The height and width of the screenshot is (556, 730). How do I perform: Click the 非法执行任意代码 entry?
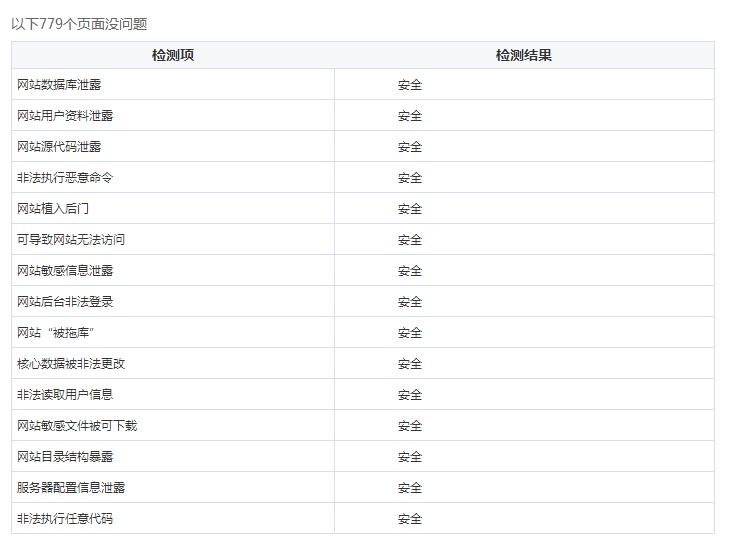(65, 519)
